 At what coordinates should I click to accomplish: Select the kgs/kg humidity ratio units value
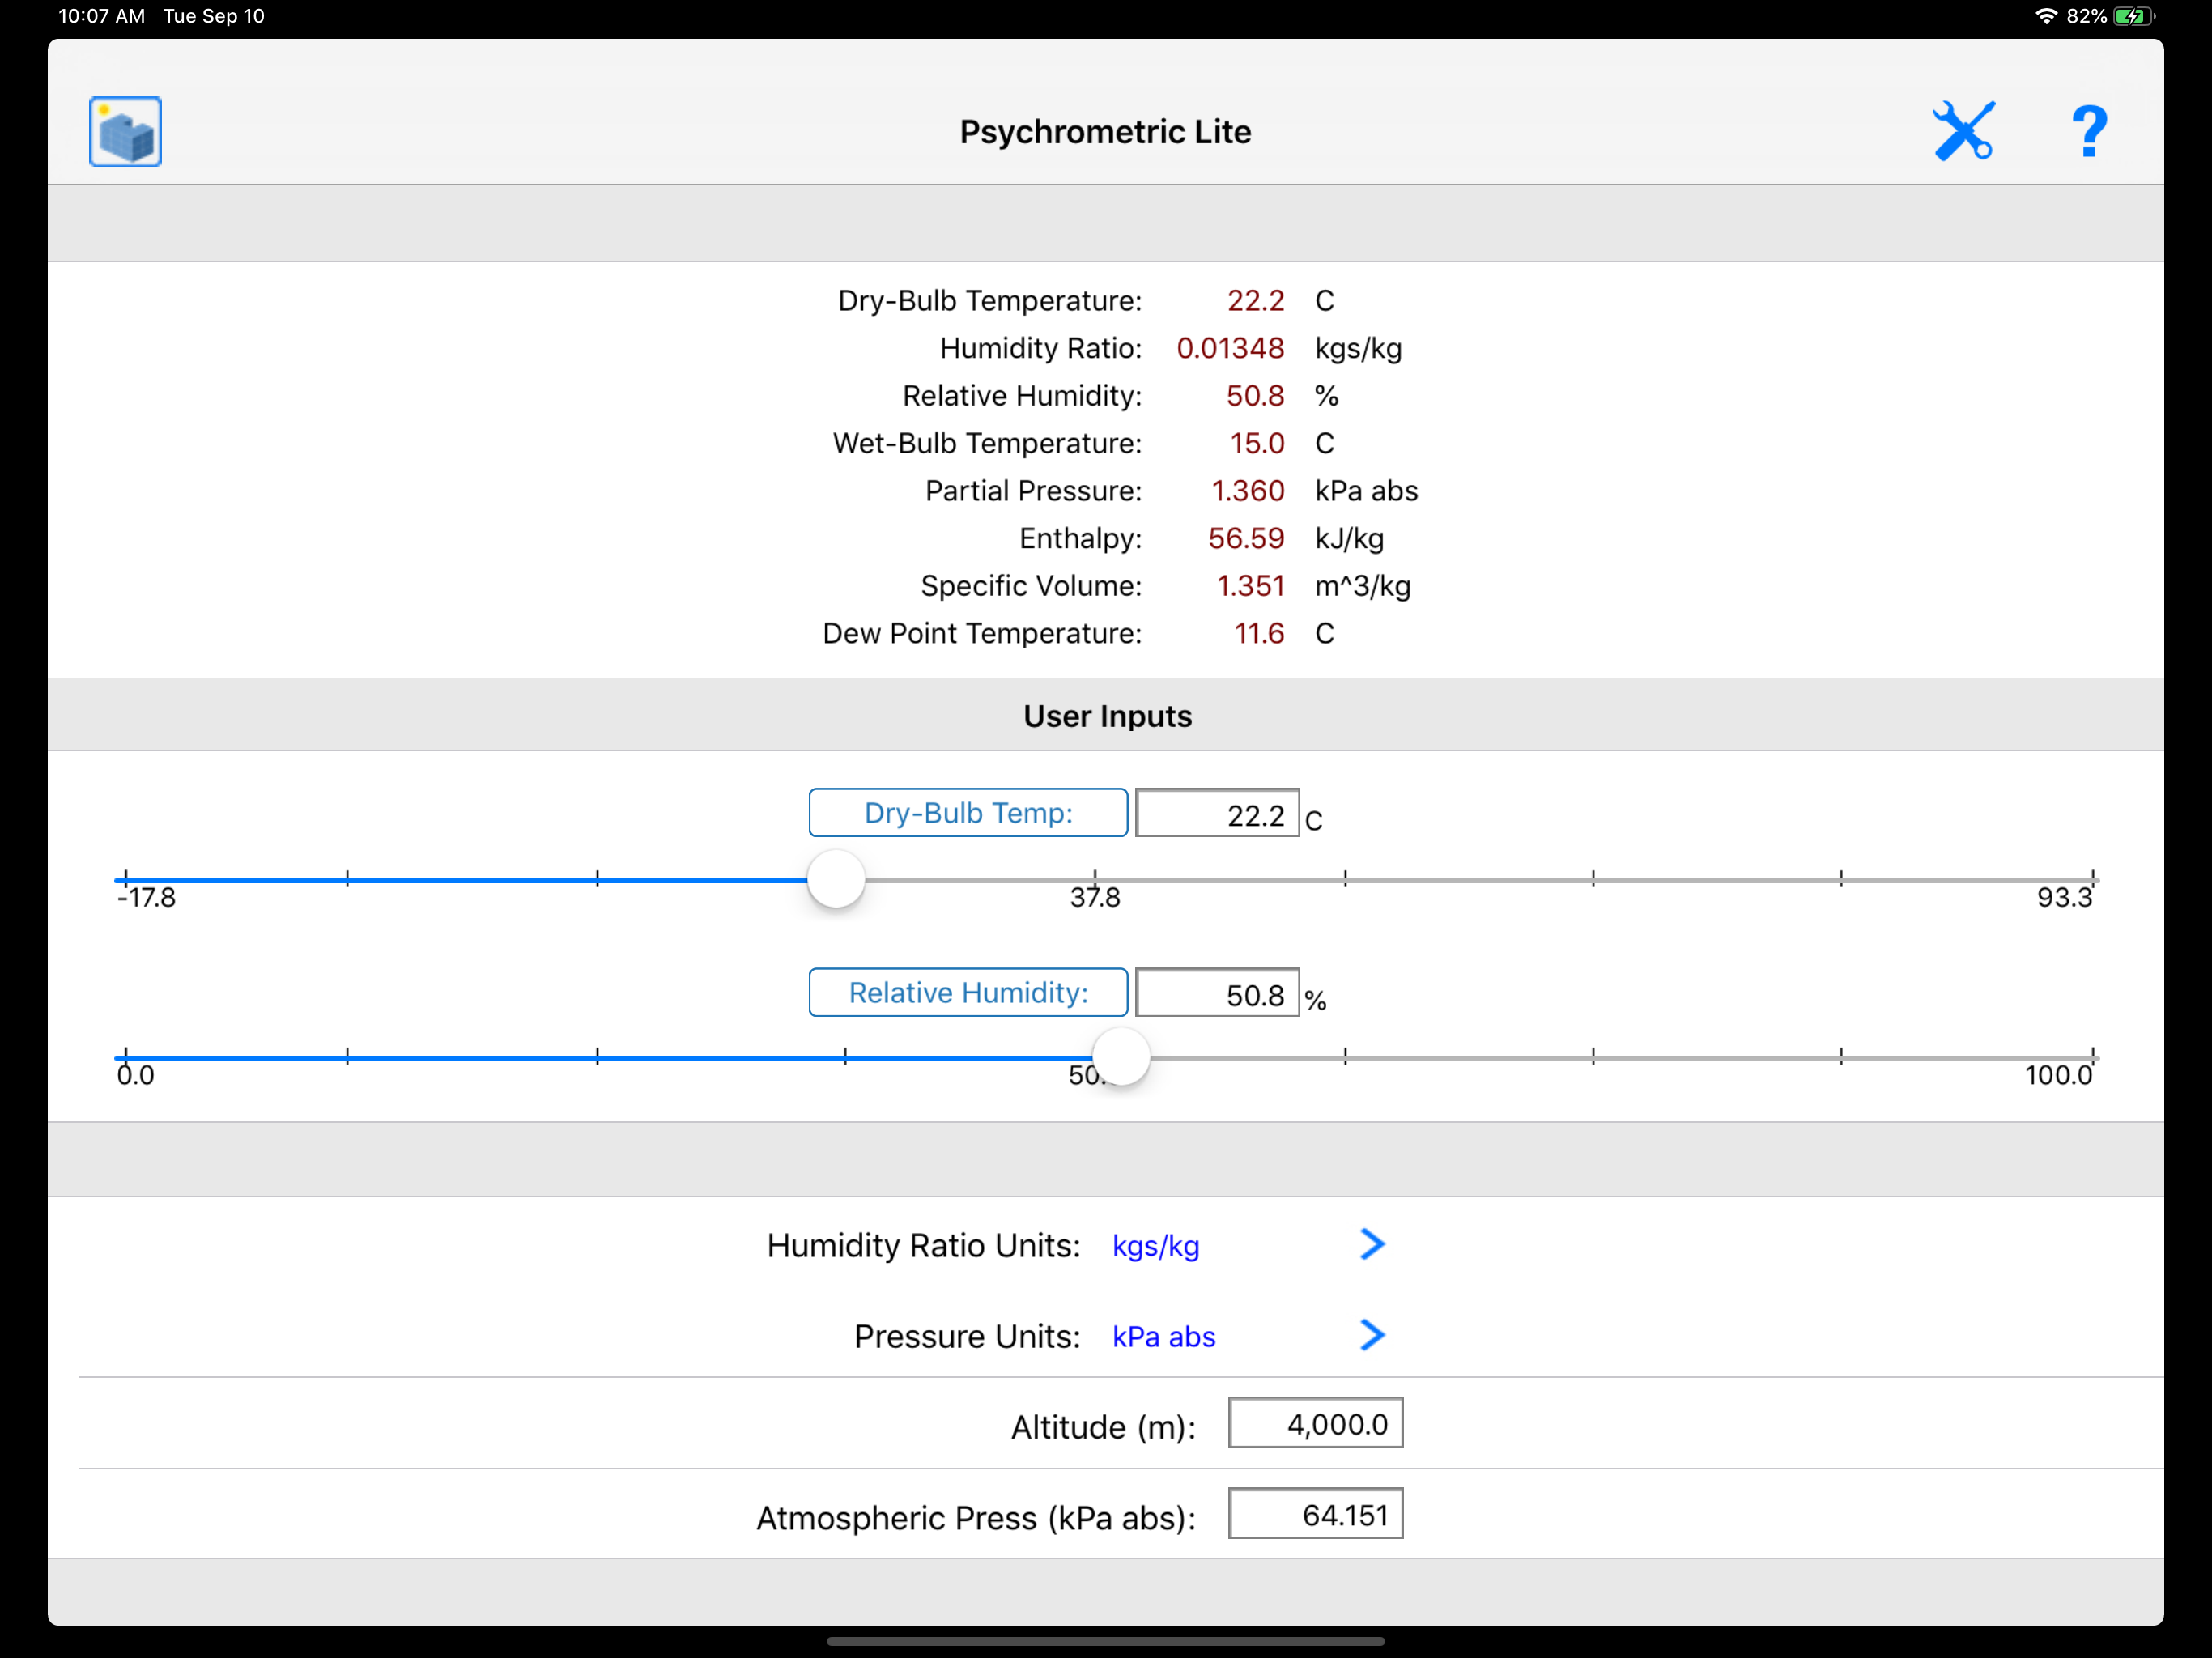pos(1156,1246)
